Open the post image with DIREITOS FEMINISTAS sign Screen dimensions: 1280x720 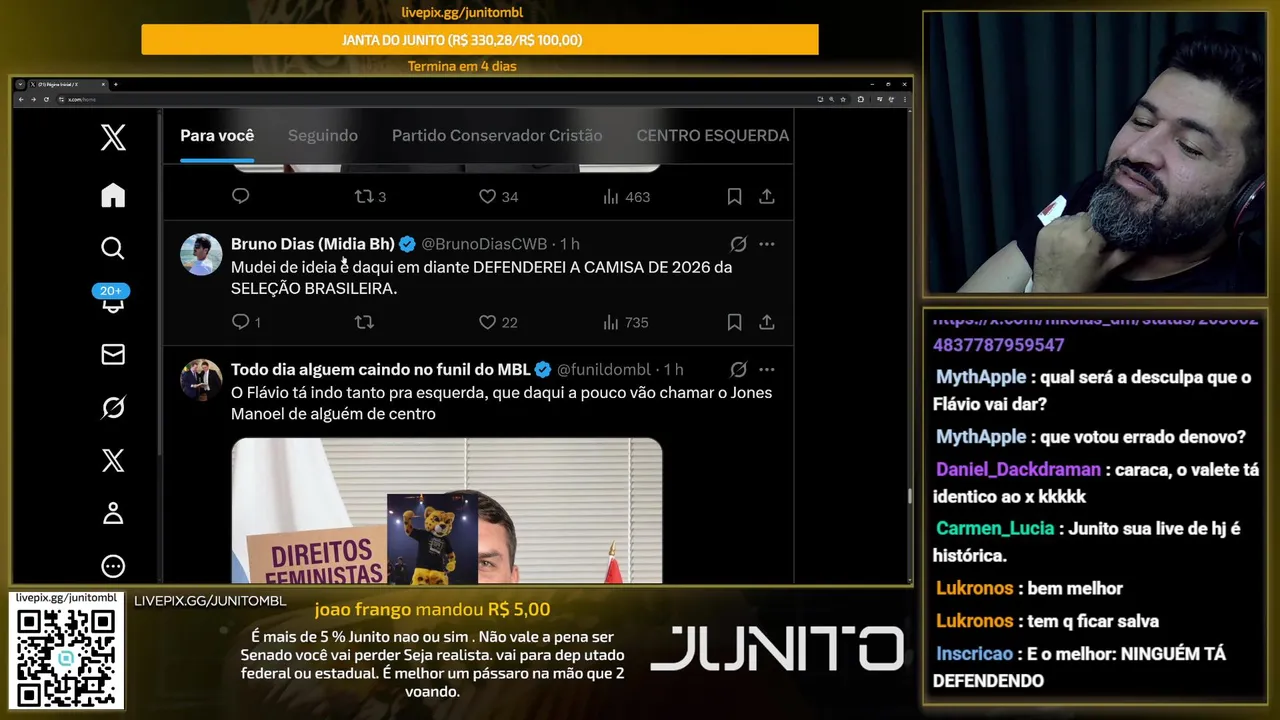coord(447,511)
